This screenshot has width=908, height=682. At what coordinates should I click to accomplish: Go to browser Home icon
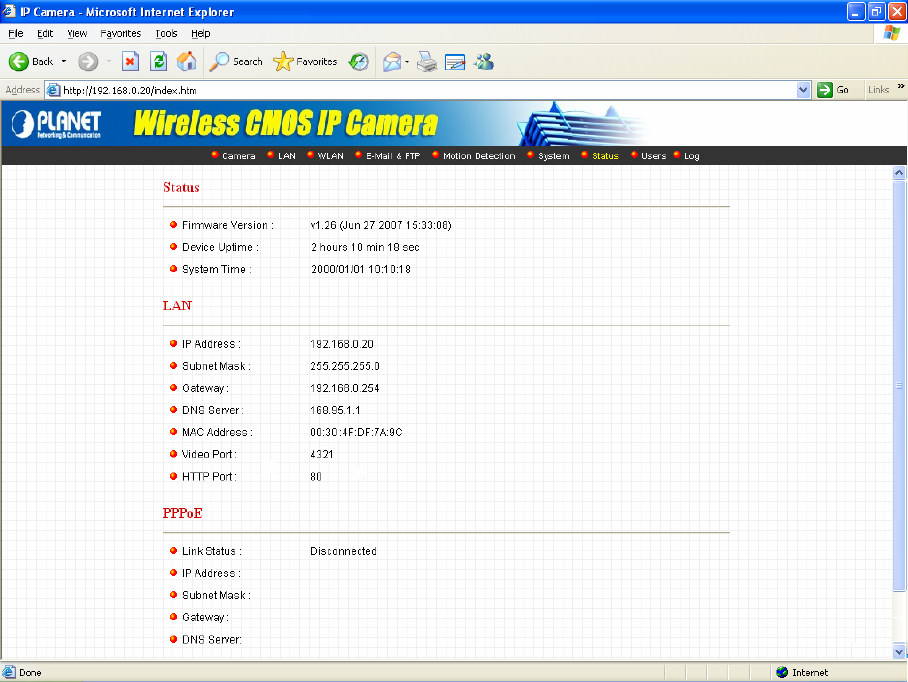(186, 61)
